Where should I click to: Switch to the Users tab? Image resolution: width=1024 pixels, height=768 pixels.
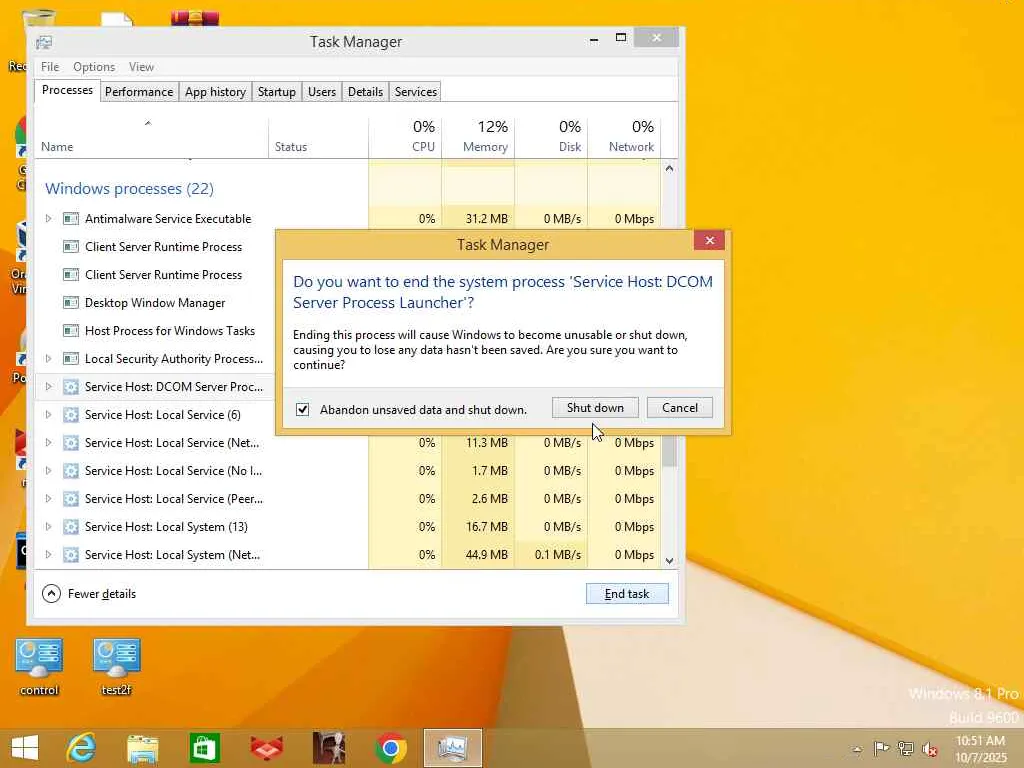point(322,91)
